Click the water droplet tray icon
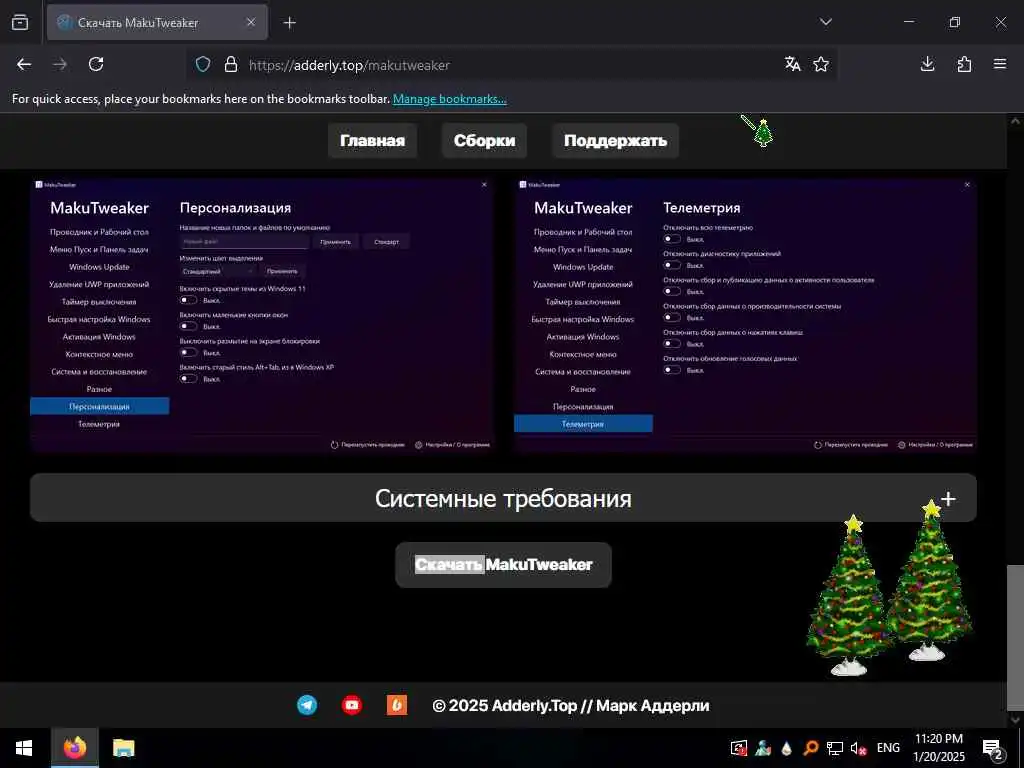Image resolution: width=1024 pixels, height=768 pixels. pos(786,748)
